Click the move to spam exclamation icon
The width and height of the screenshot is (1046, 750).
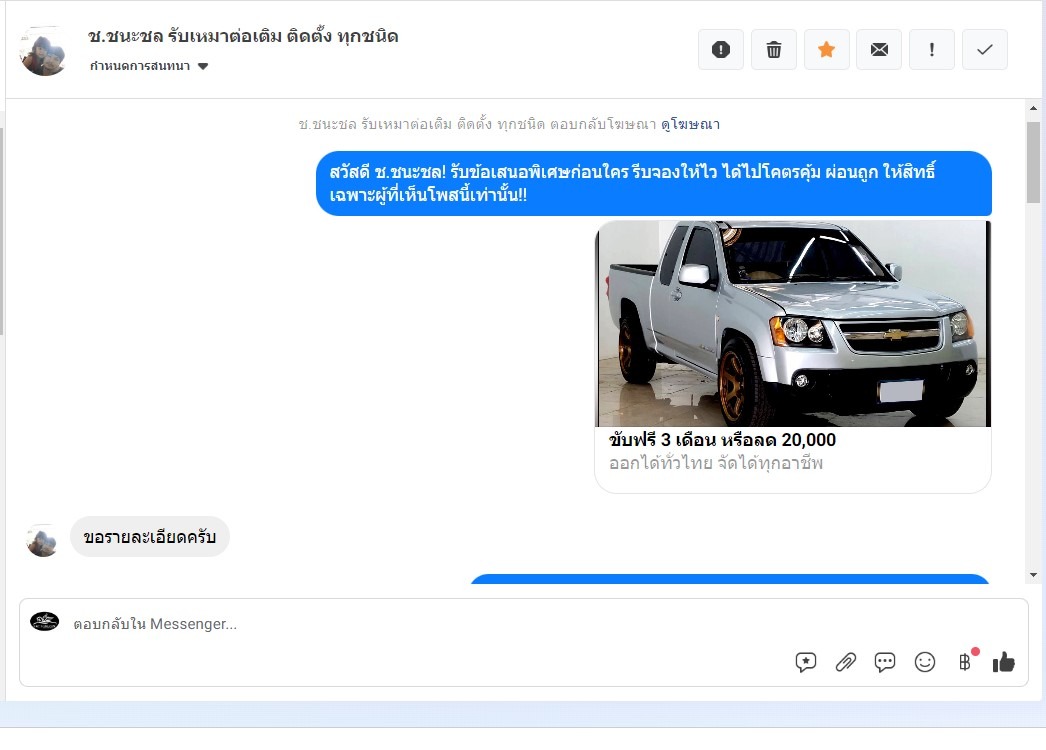click(x=720, y=49)
